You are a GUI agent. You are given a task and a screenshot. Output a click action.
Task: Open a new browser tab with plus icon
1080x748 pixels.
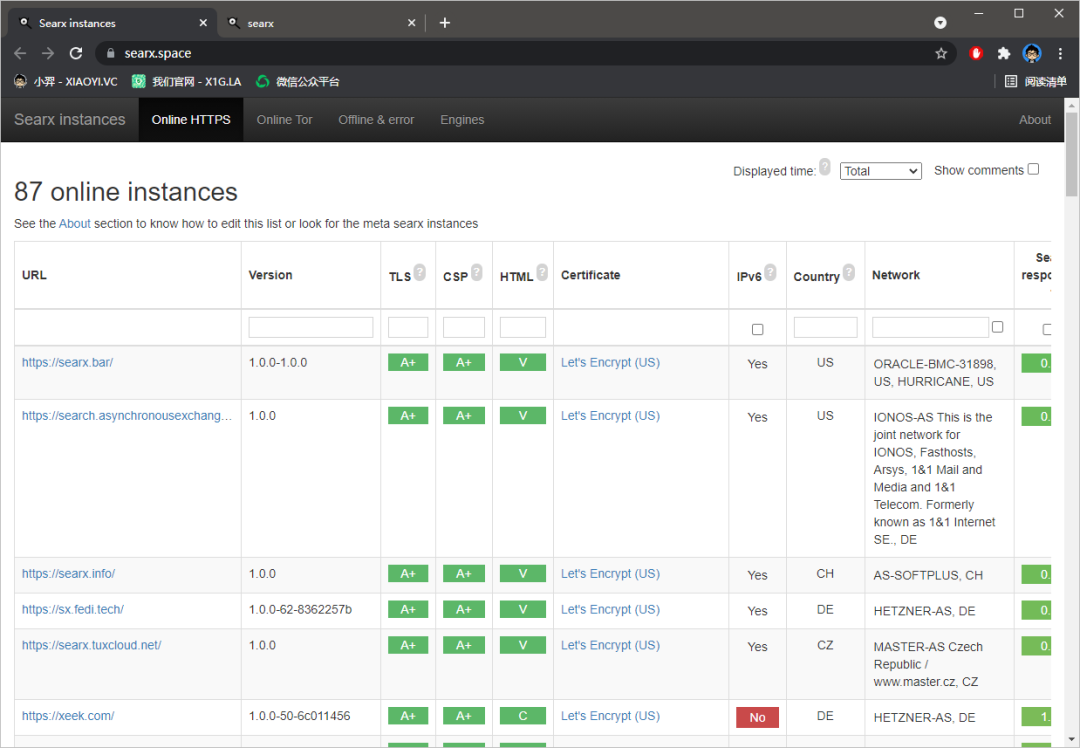pyautogui.click(x=445, y=23)
